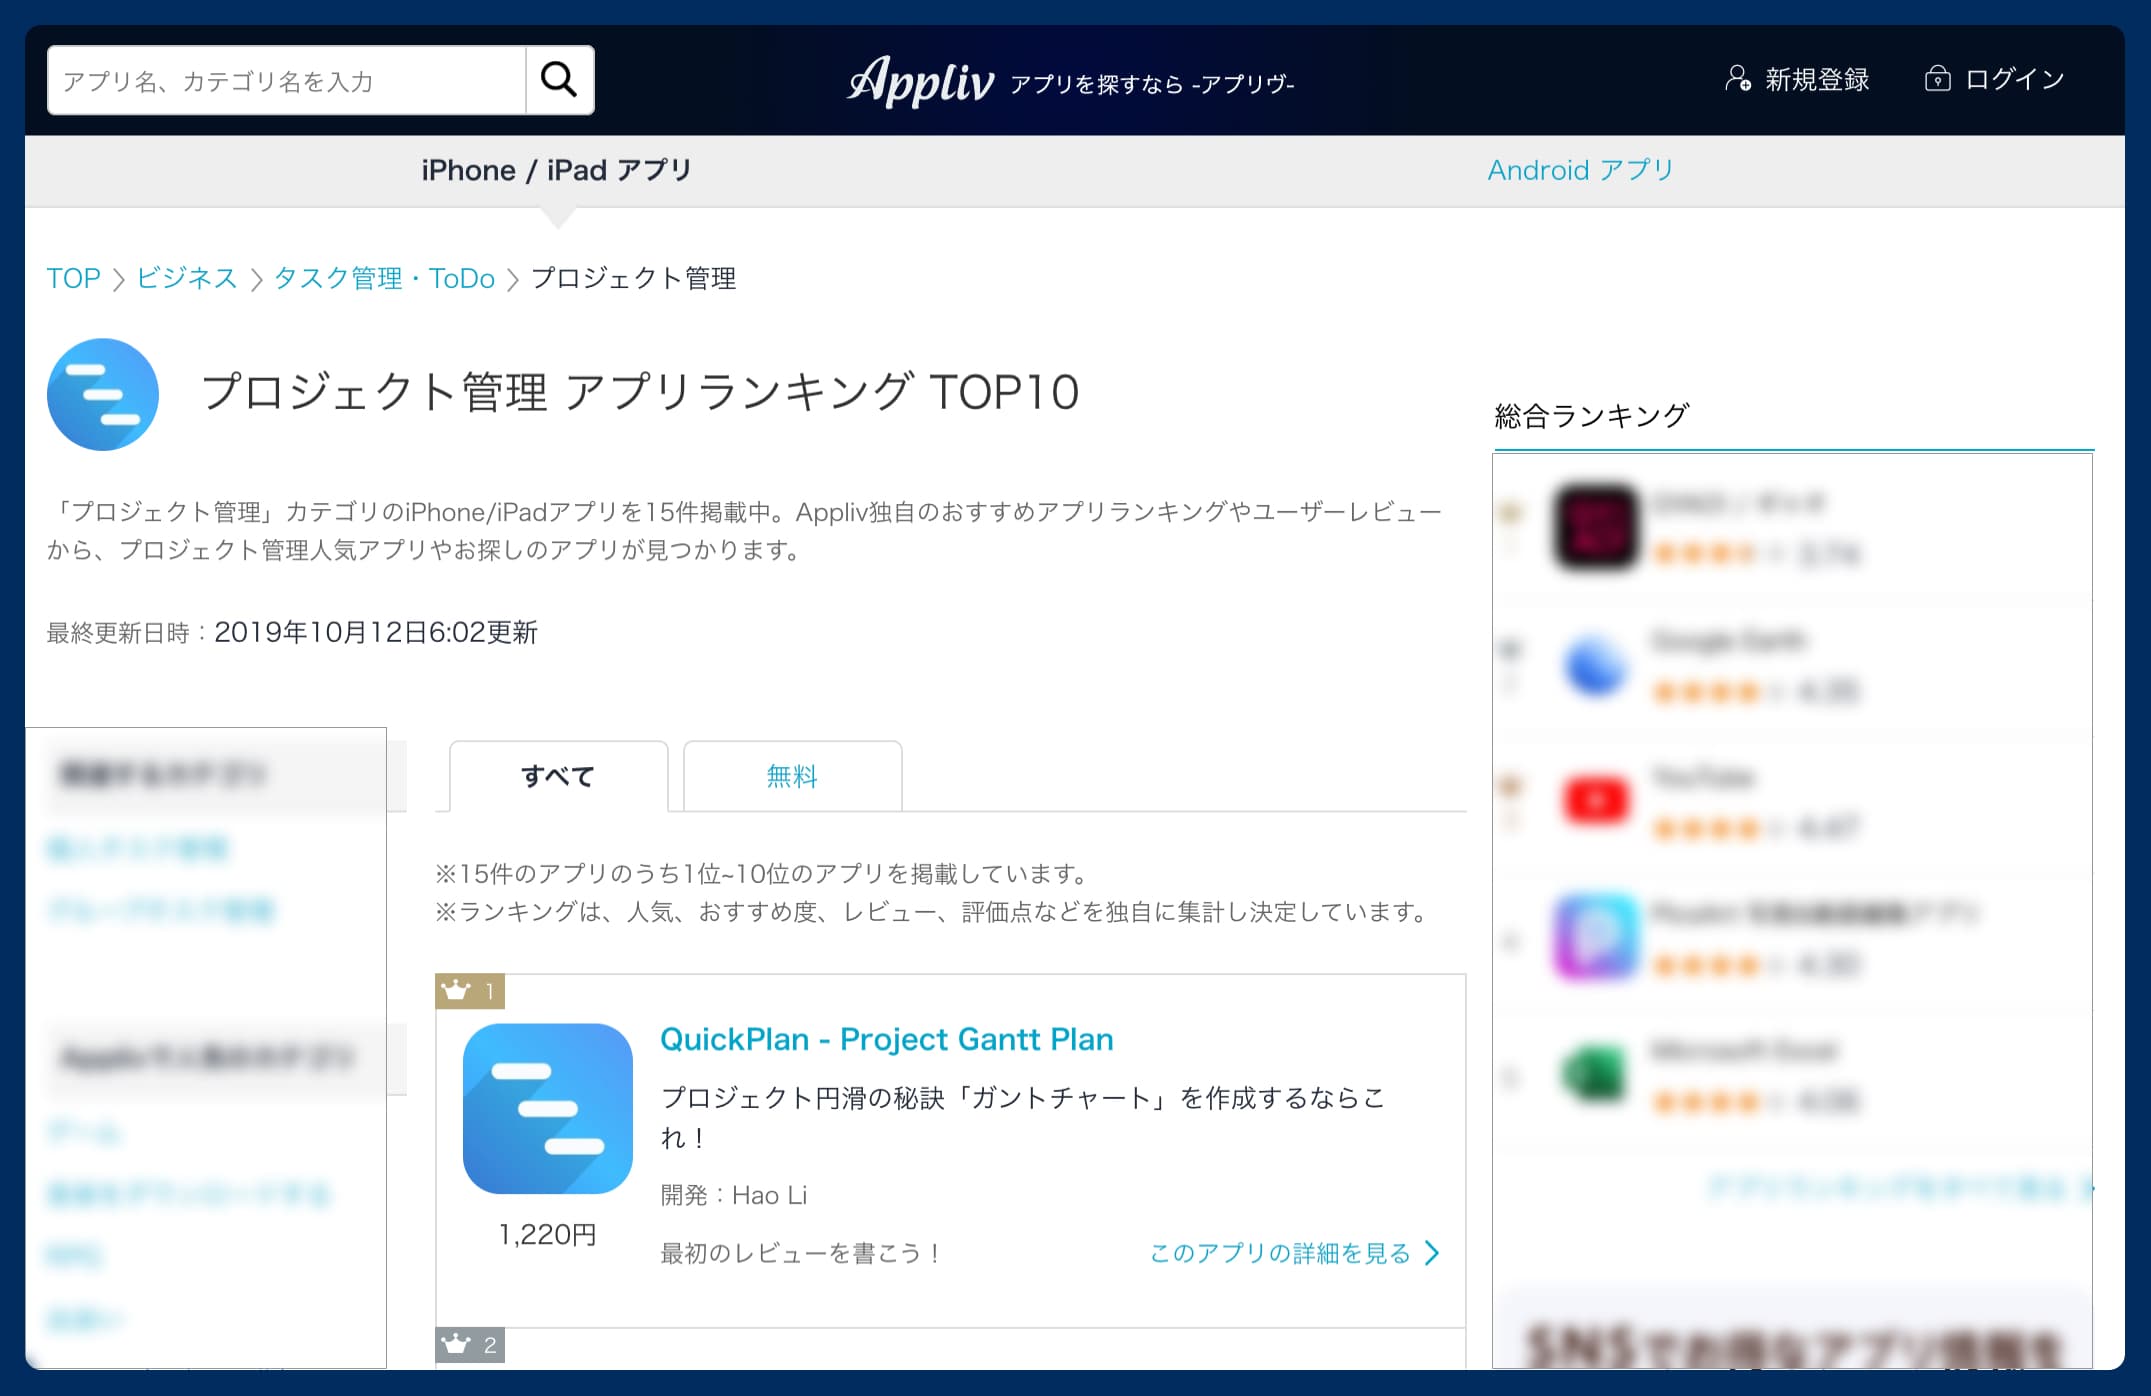Click the dark red app icon ranked first
2151x1396 pixels.
tap(1595, 527)
